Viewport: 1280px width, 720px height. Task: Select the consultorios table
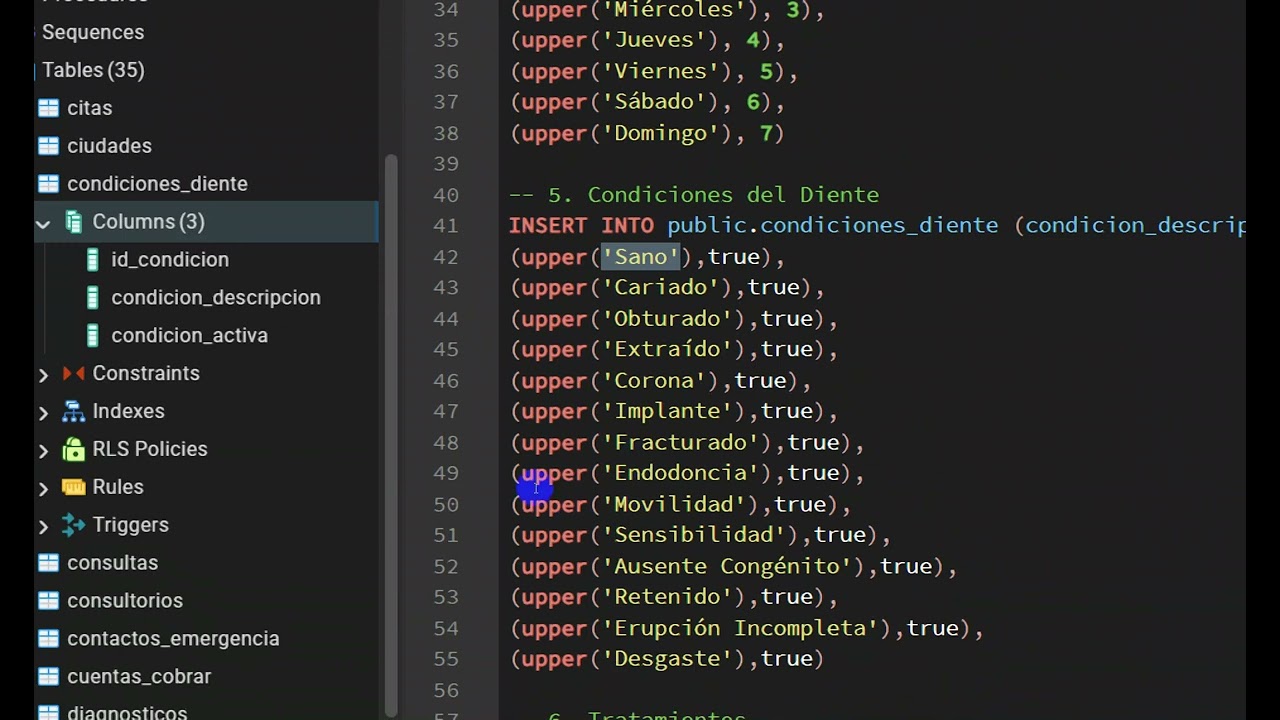[125, 601]
